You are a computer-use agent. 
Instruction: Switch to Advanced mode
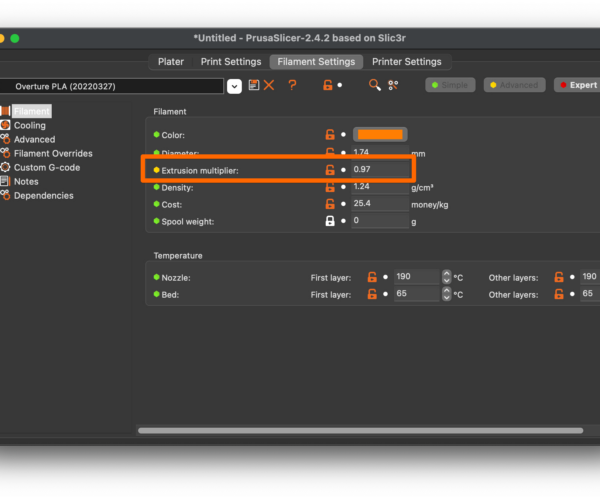pos(514,85)
